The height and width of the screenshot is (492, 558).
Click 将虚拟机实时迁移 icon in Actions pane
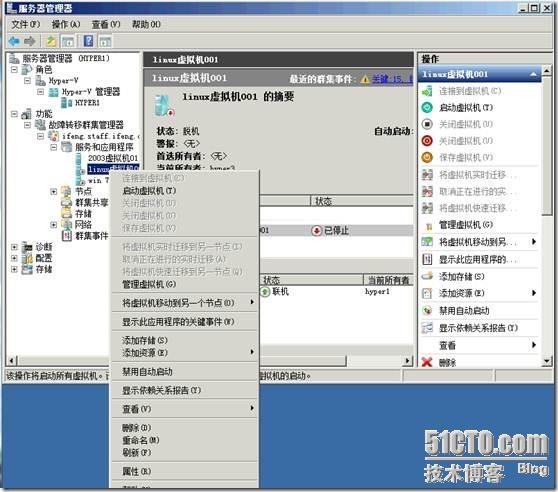coord(427,175)
